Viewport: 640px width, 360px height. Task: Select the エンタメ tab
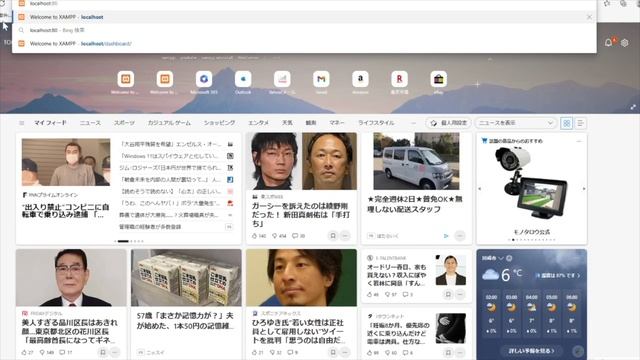pos(258,123)
